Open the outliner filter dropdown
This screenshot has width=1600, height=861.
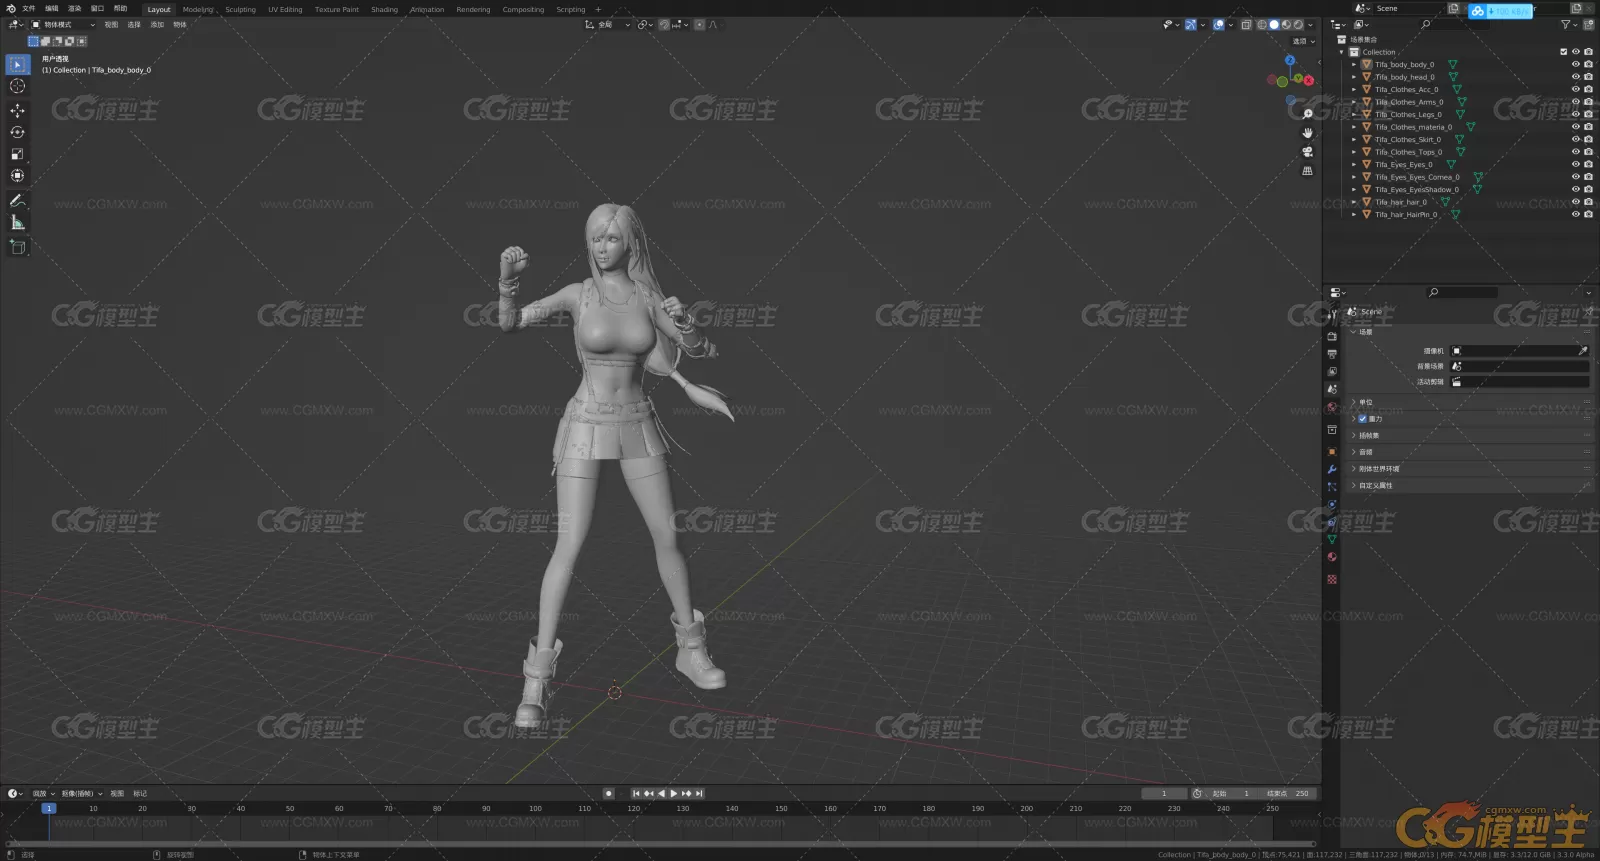(x=1568, y=24)
